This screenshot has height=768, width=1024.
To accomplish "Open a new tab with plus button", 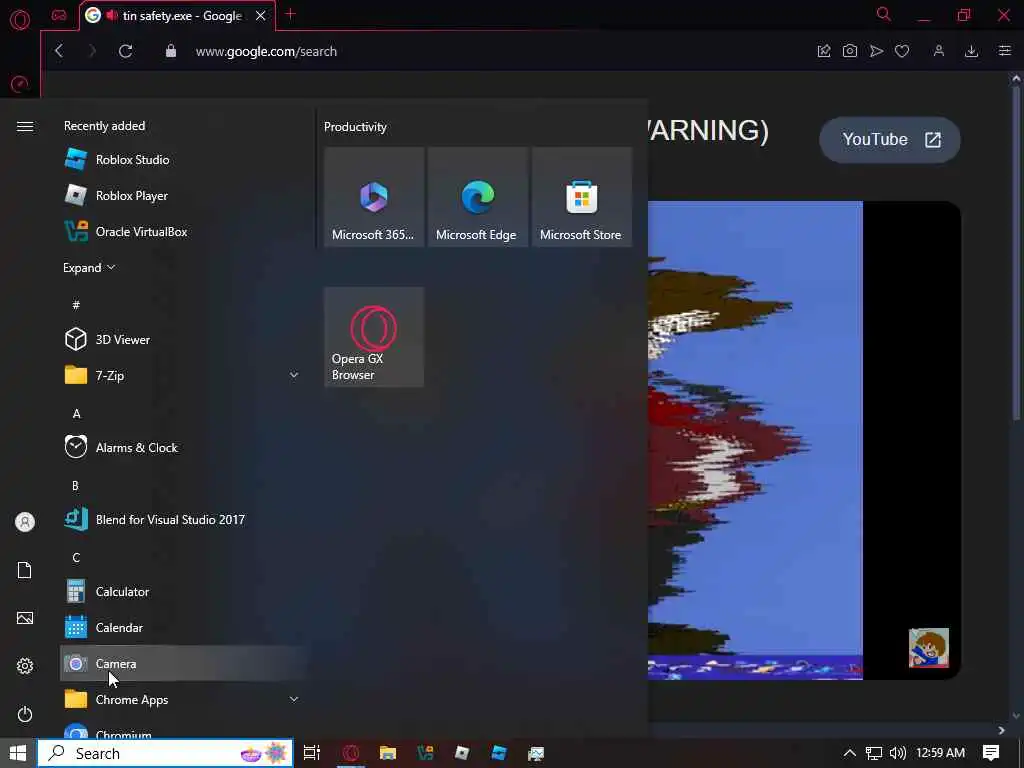I will (x=291, y=14).
